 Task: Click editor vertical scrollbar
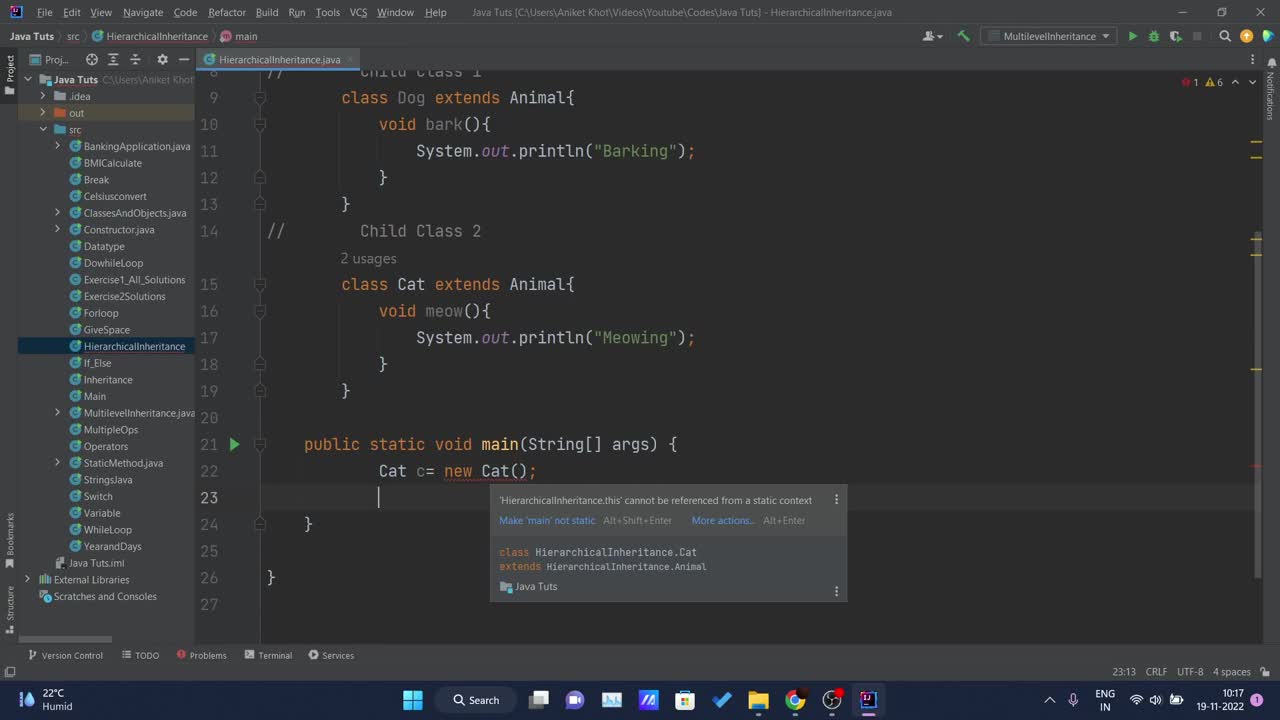click(1259, 405)
